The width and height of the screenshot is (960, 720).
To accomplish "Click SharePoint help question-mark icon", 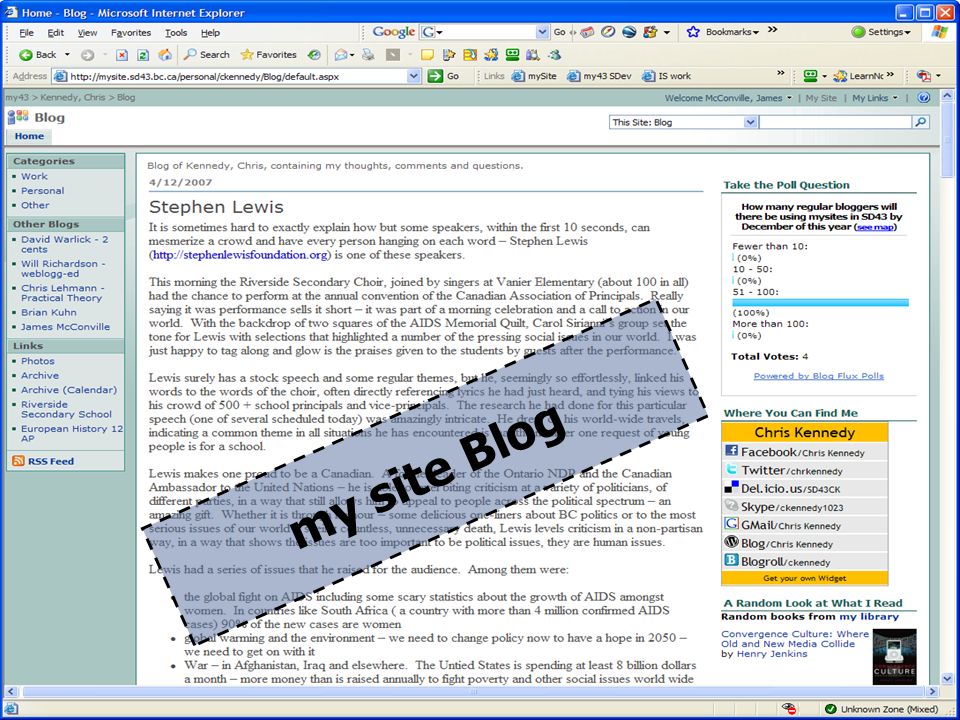I will click(x=924, y=97).
